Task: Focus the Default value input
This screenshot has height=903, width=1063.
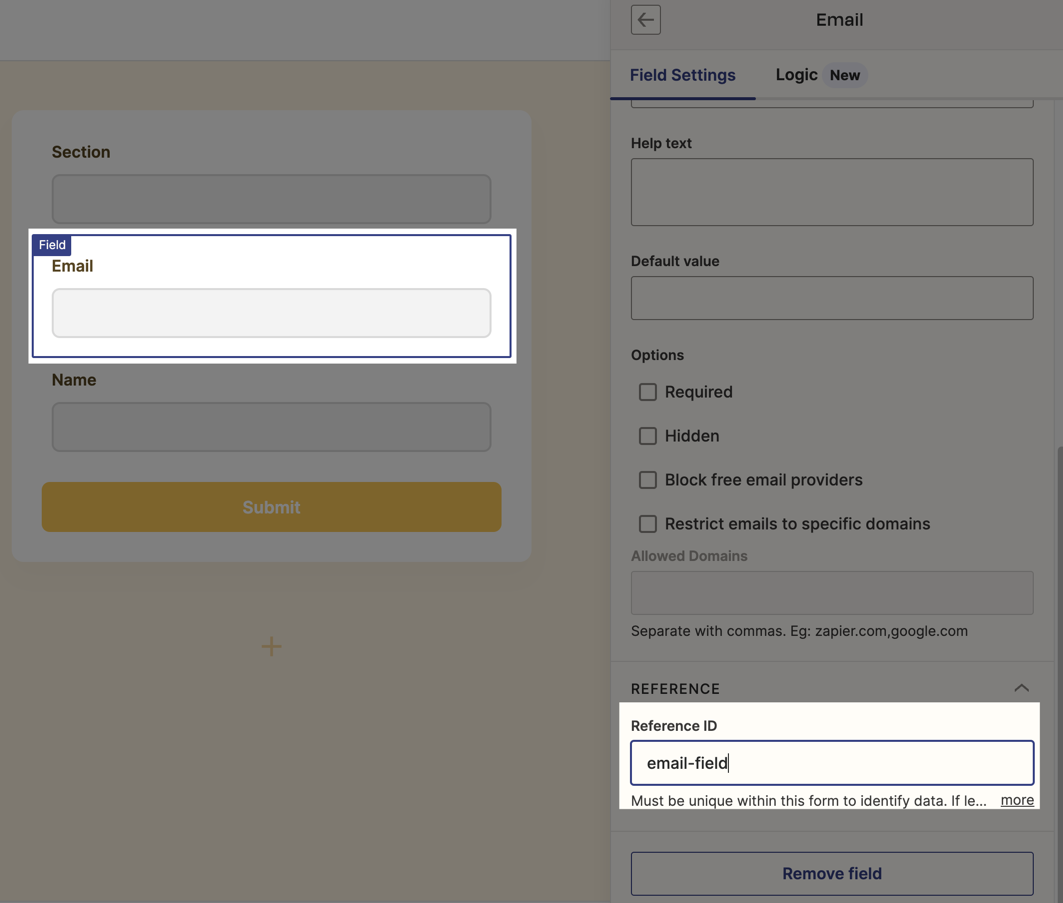Action: 831,298
